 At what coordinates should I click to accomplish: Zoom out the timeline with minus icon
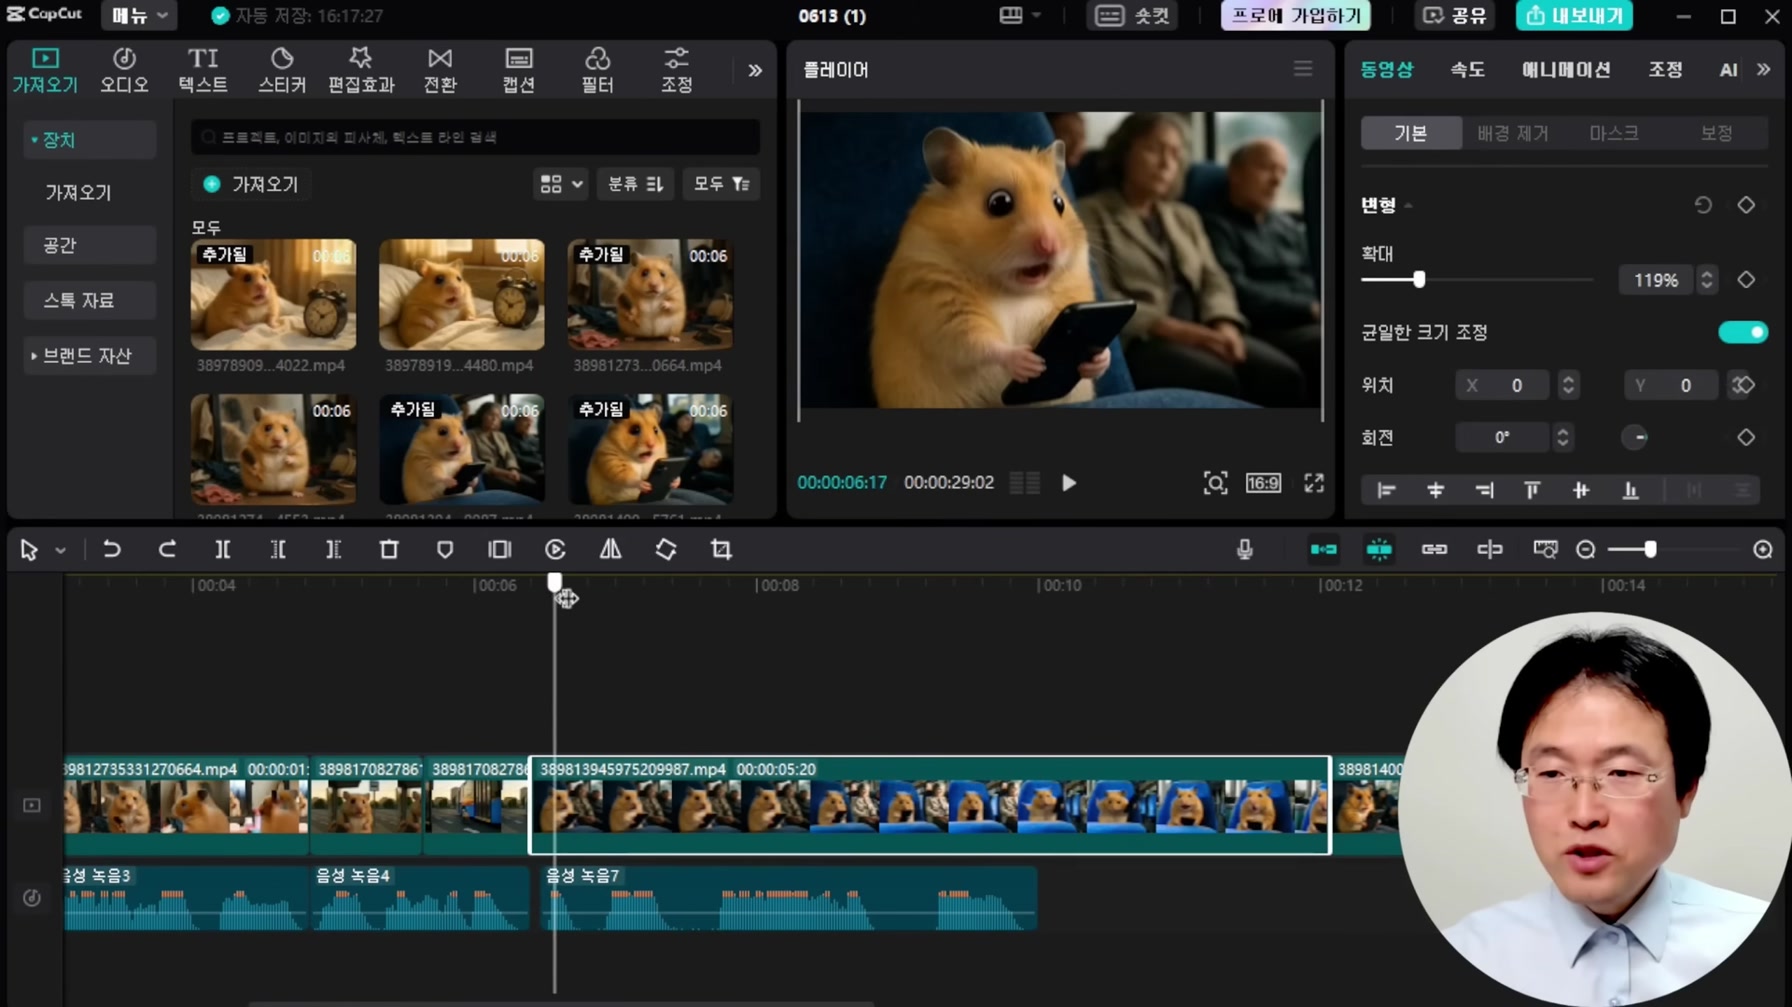pos(1585,549)
